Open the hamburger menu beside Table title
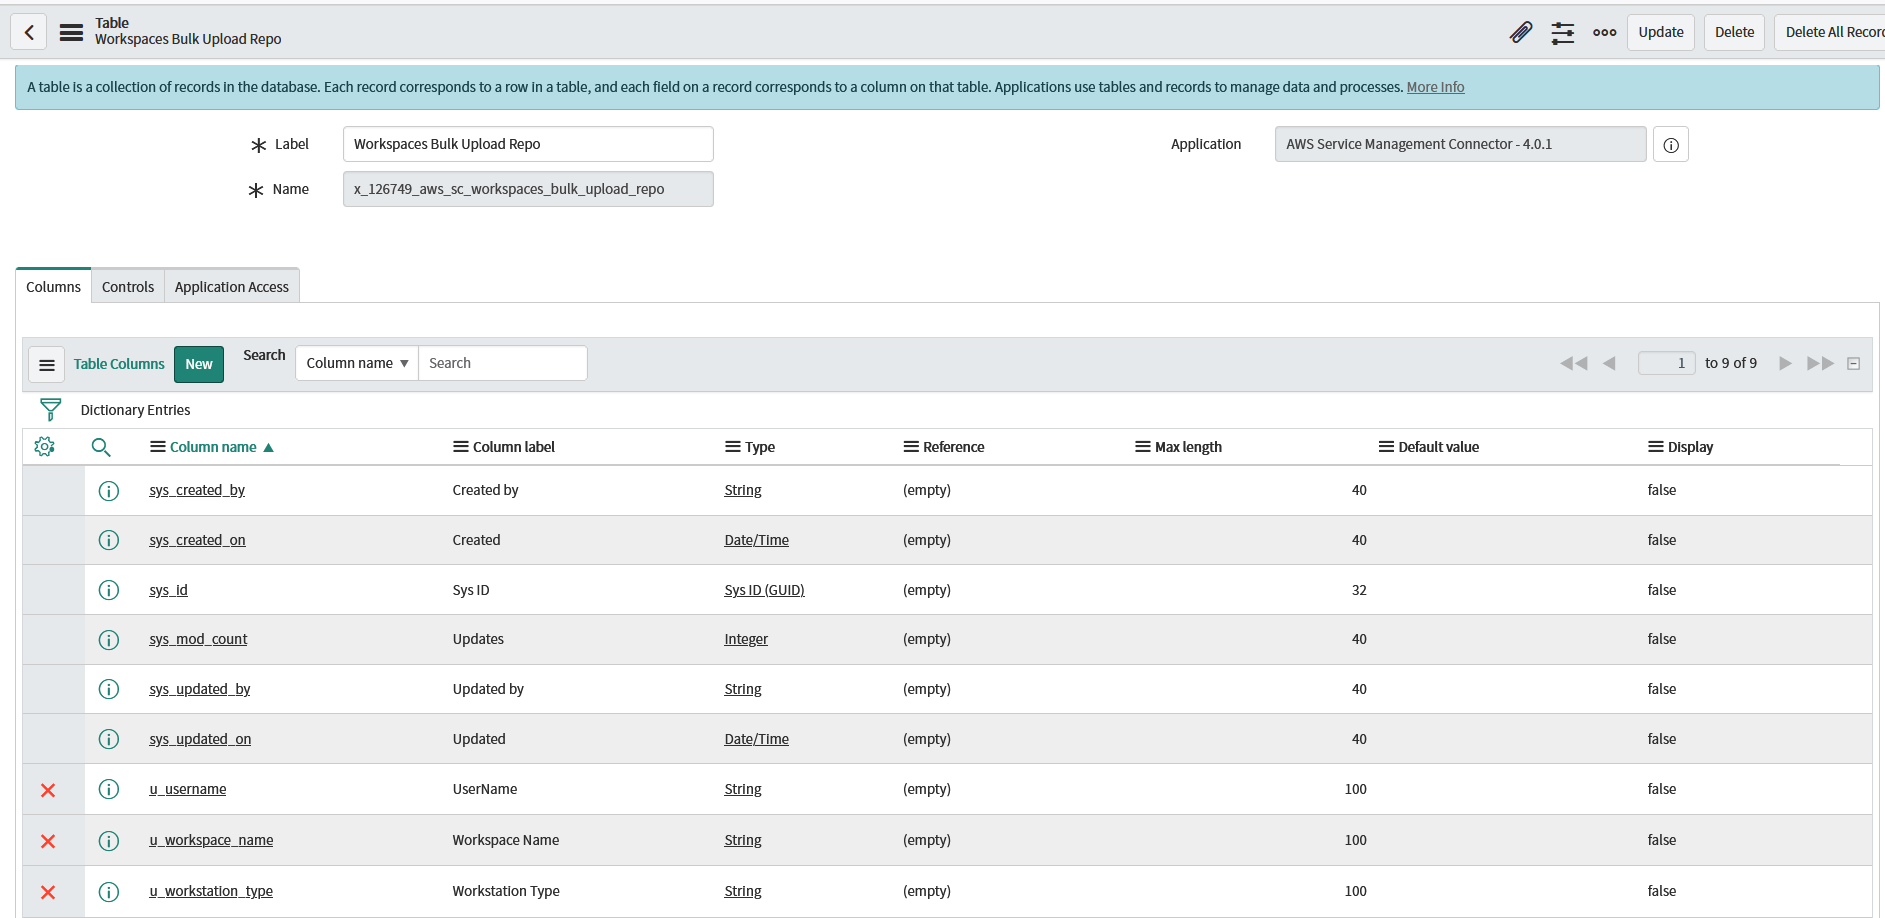 click(x=70, y=31)
